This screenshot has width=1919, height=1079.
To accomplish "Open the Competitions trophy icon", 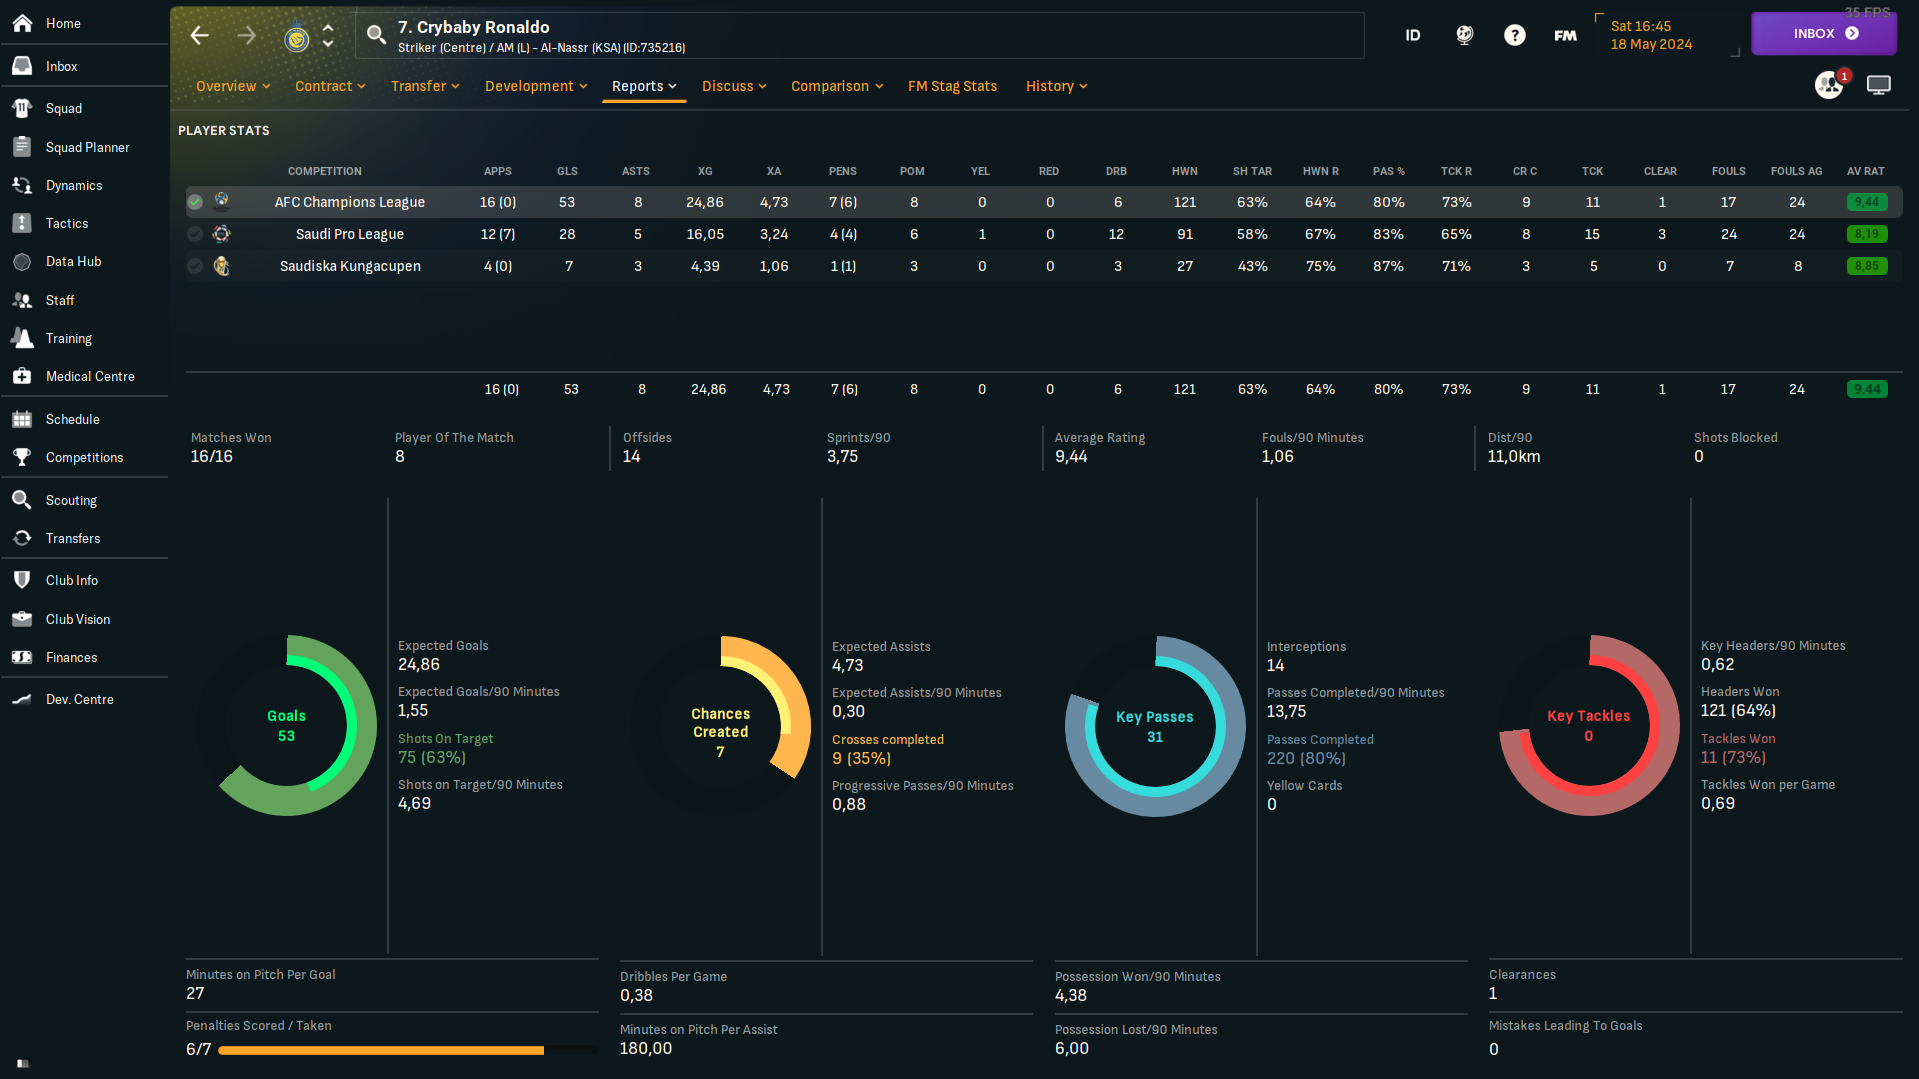I will coord(22,457).
